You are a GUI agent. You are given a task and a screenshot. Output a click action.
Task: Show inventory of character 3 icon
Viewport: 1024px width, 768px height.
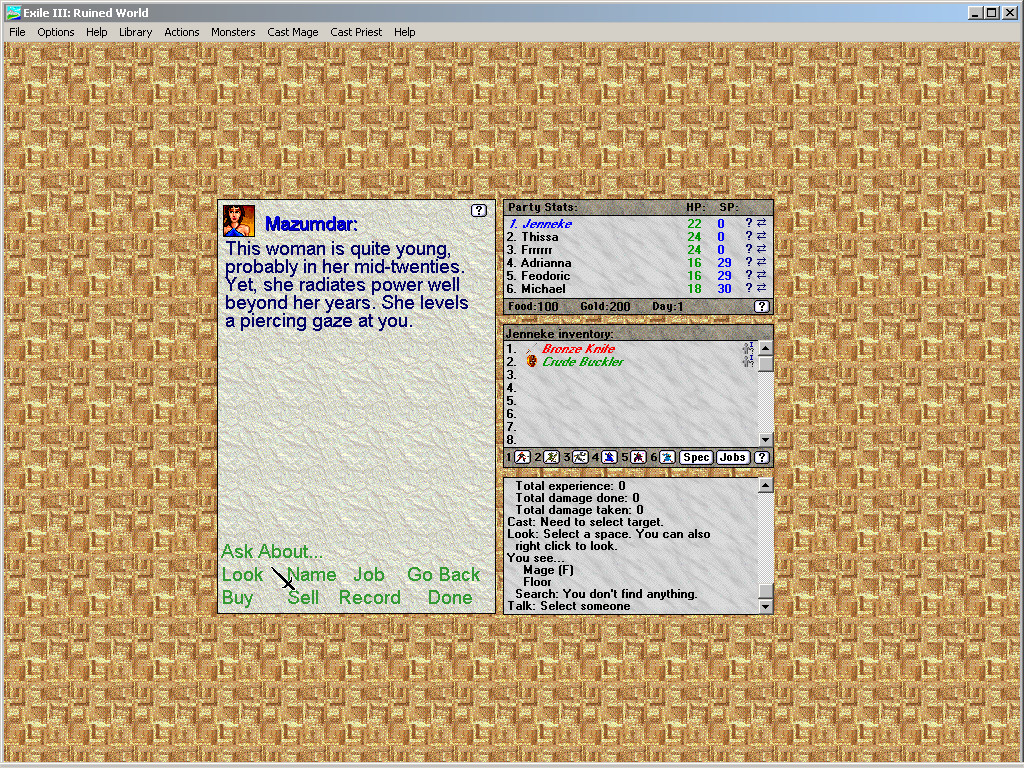[x=580, y=457]
